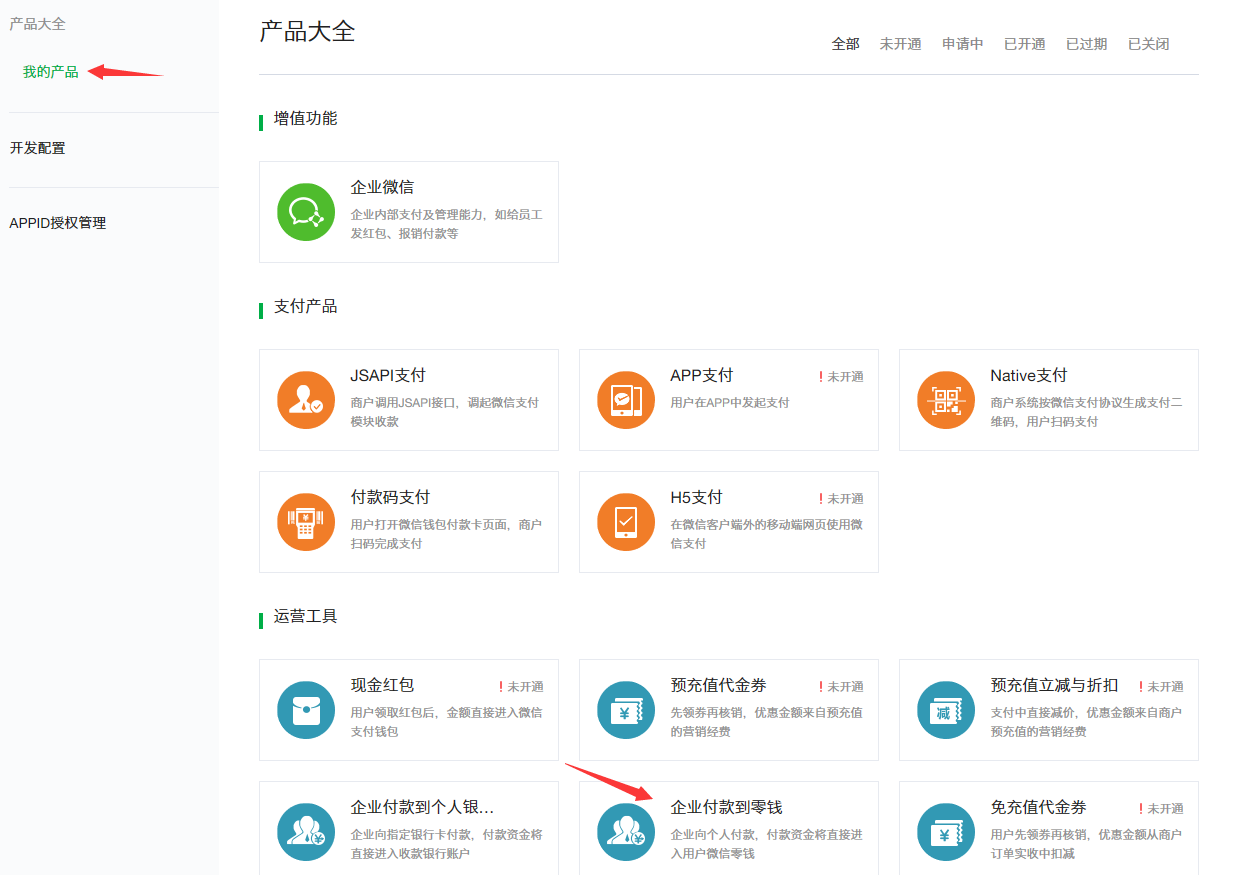1260x875 pixels.
Task: Open the 付款码支付 product title
Action: pyautogui.click(x=390, y=497)
